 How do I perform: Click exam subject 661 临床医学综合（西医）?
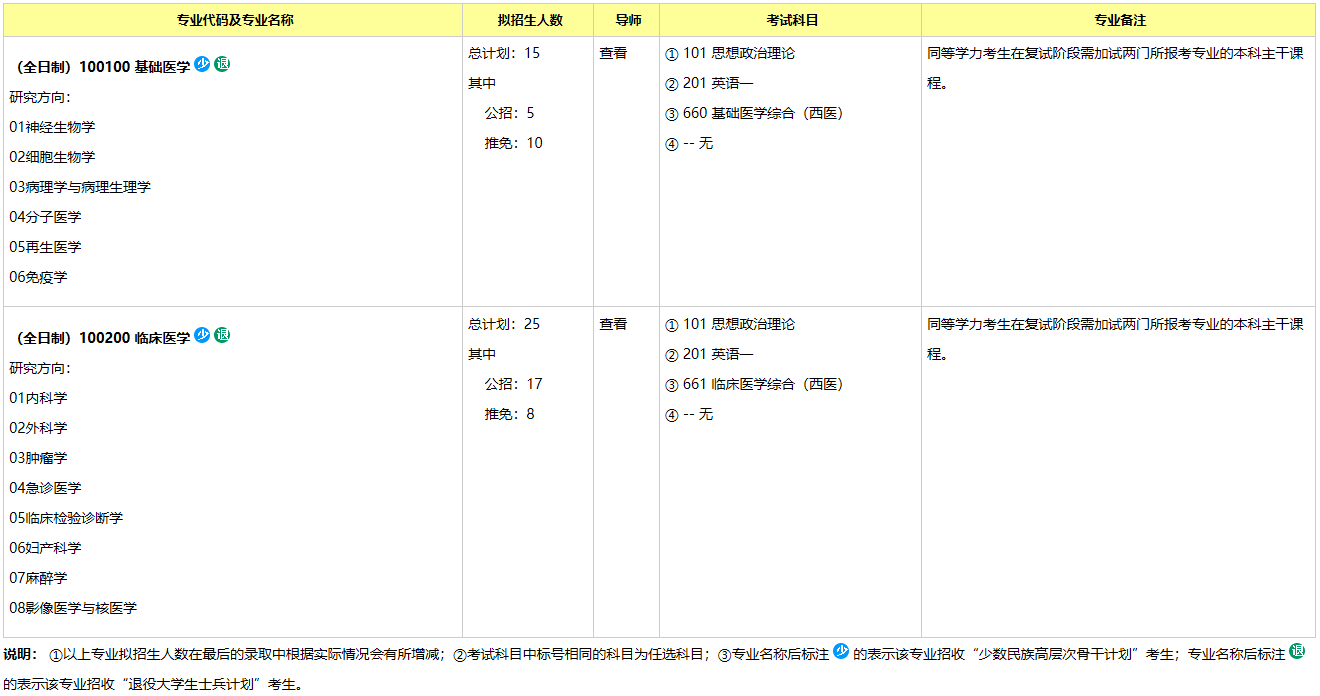pyautogui.click(x=762, y=384)
